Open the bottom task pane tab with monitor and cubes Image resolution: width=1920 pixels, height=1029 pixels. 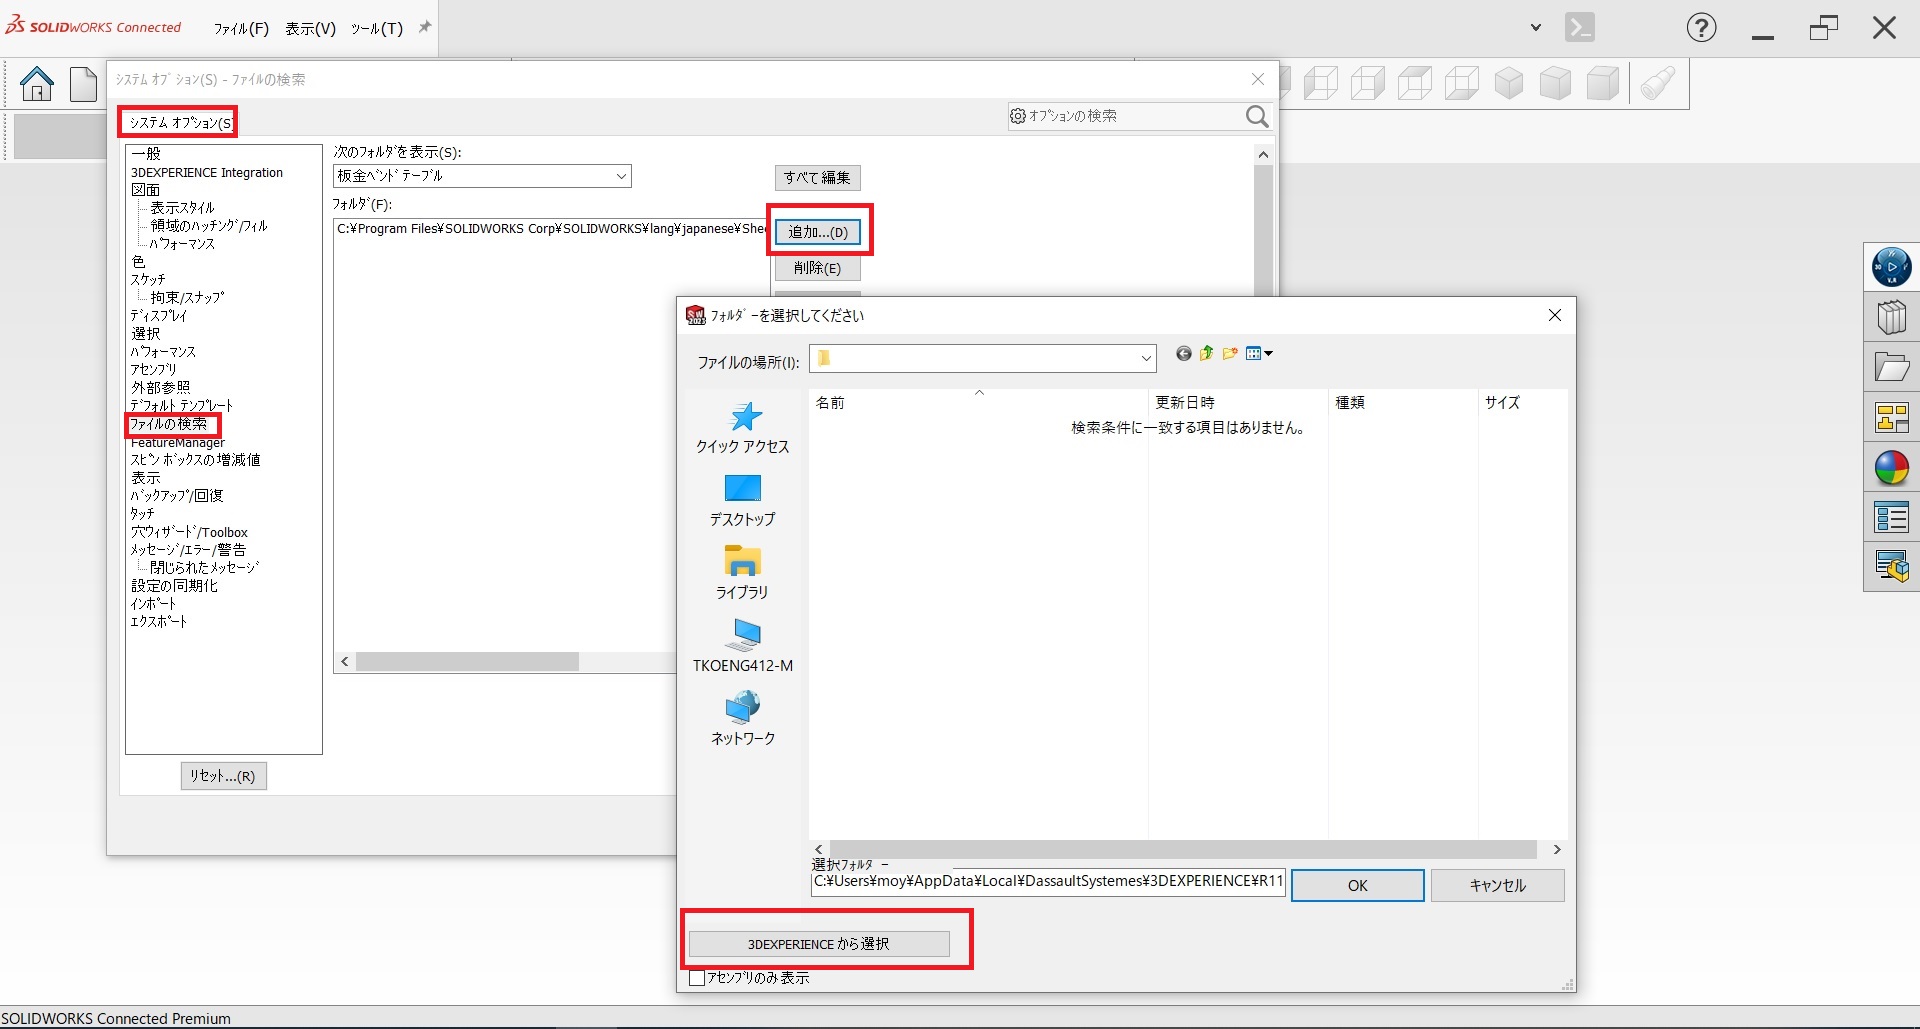click(1891, 566)
